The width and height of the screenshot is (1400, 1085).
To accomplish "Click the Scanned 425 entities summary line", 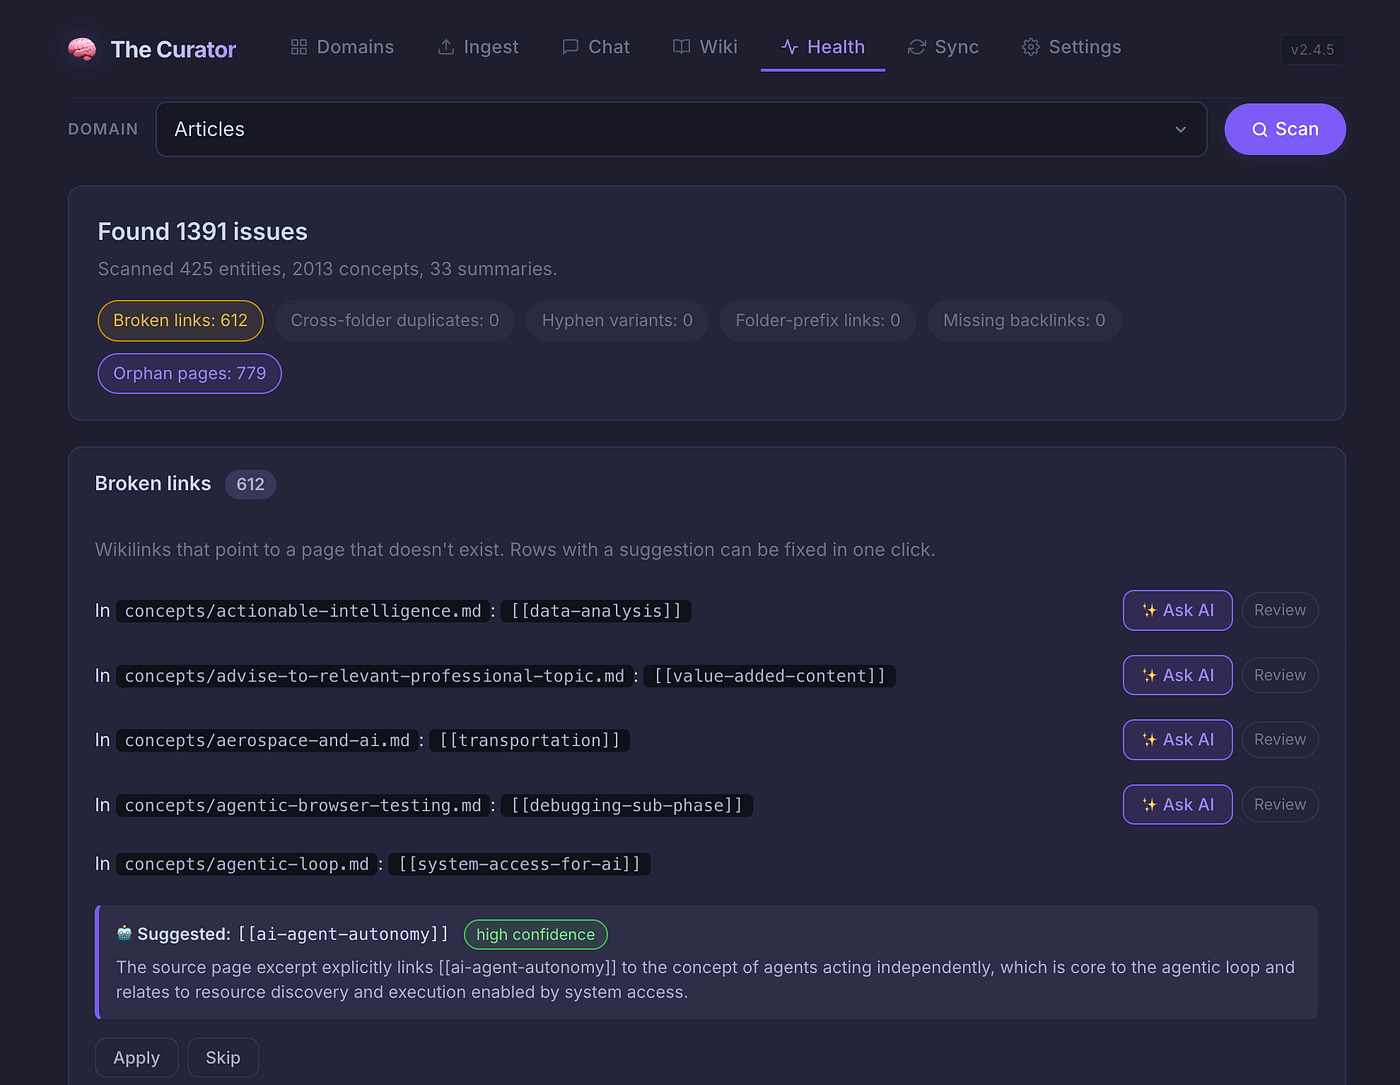I will (328, 269).
